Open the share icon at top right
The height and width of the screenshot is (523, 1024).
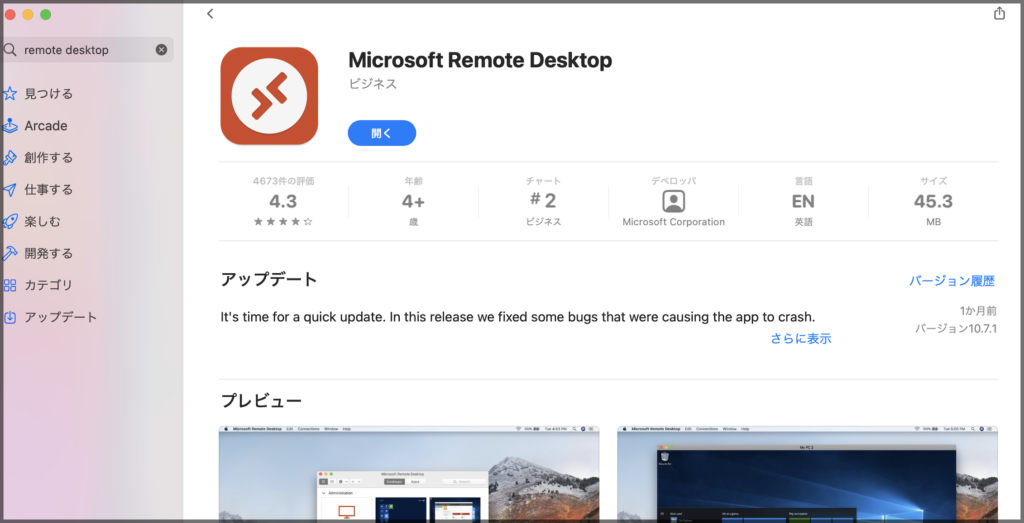[999, 13]
